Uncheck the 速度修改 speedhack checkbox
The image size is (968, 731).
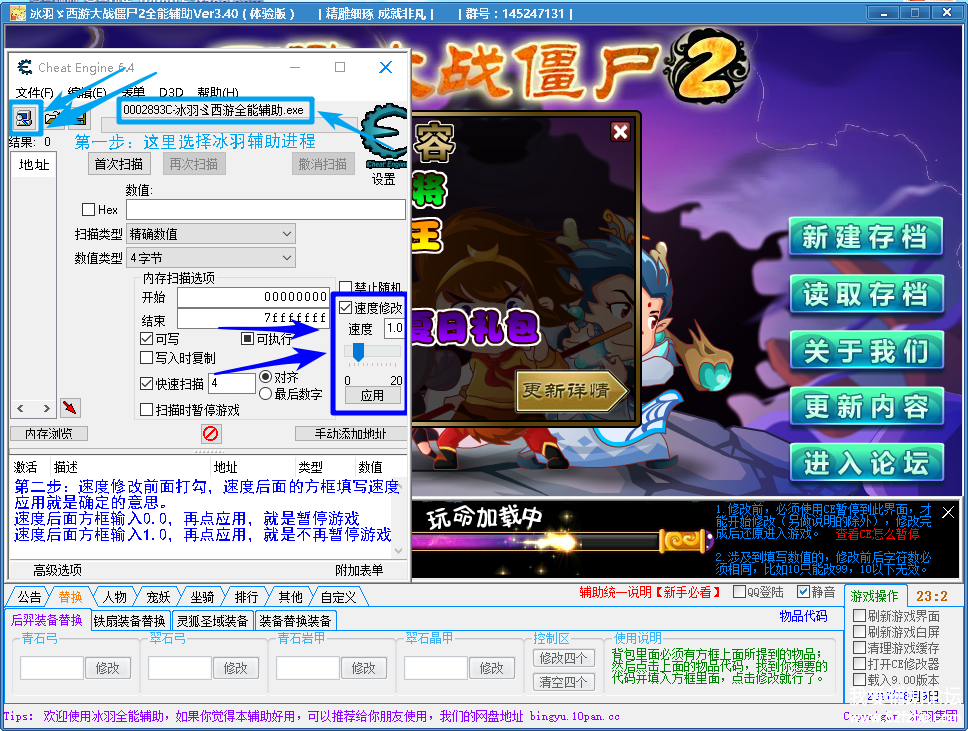[346, 307]
